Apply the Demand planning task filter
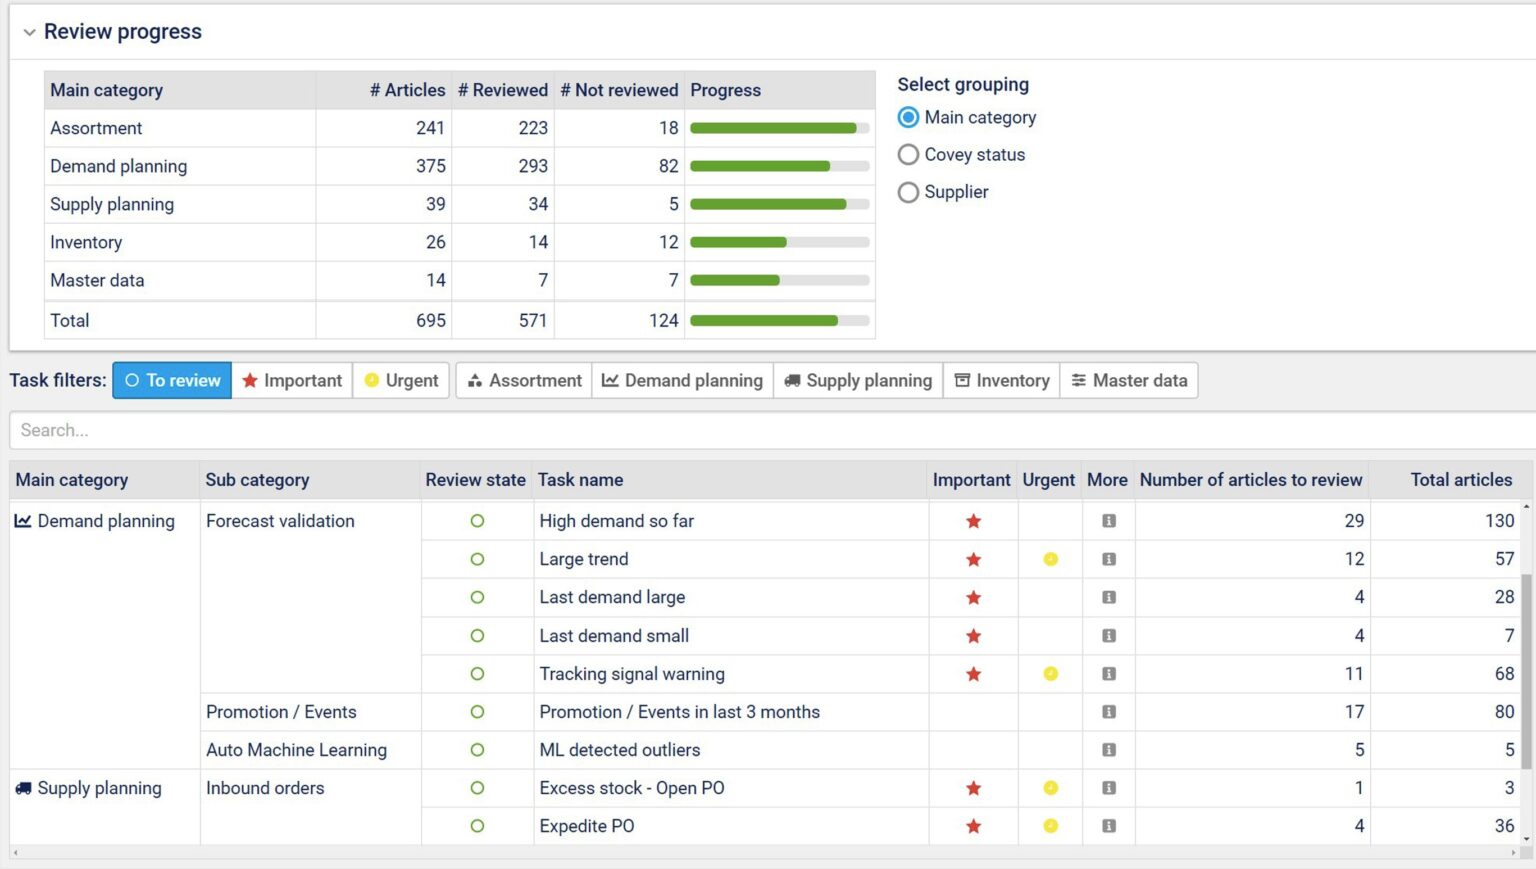This screenshot has height=869, width=1536. click(x=682, y=381)
